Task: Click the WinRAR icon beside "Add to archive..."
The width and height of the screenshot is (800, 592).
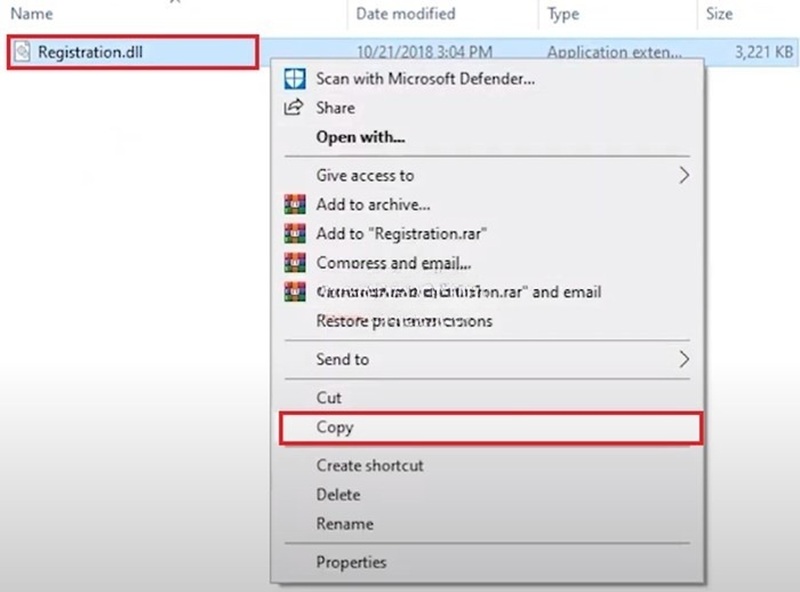Action: click(x=293, y=205)
